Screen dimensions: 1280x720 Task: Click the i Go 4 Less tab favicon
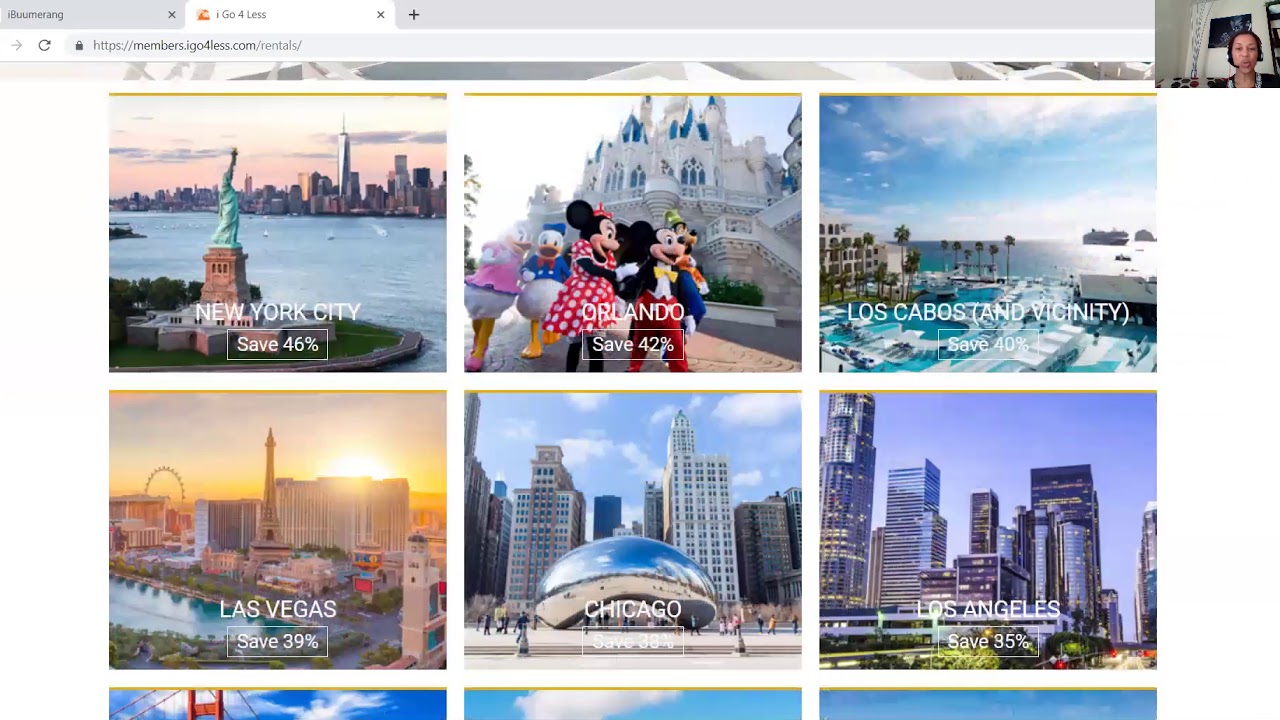click(x=204, y=15)
